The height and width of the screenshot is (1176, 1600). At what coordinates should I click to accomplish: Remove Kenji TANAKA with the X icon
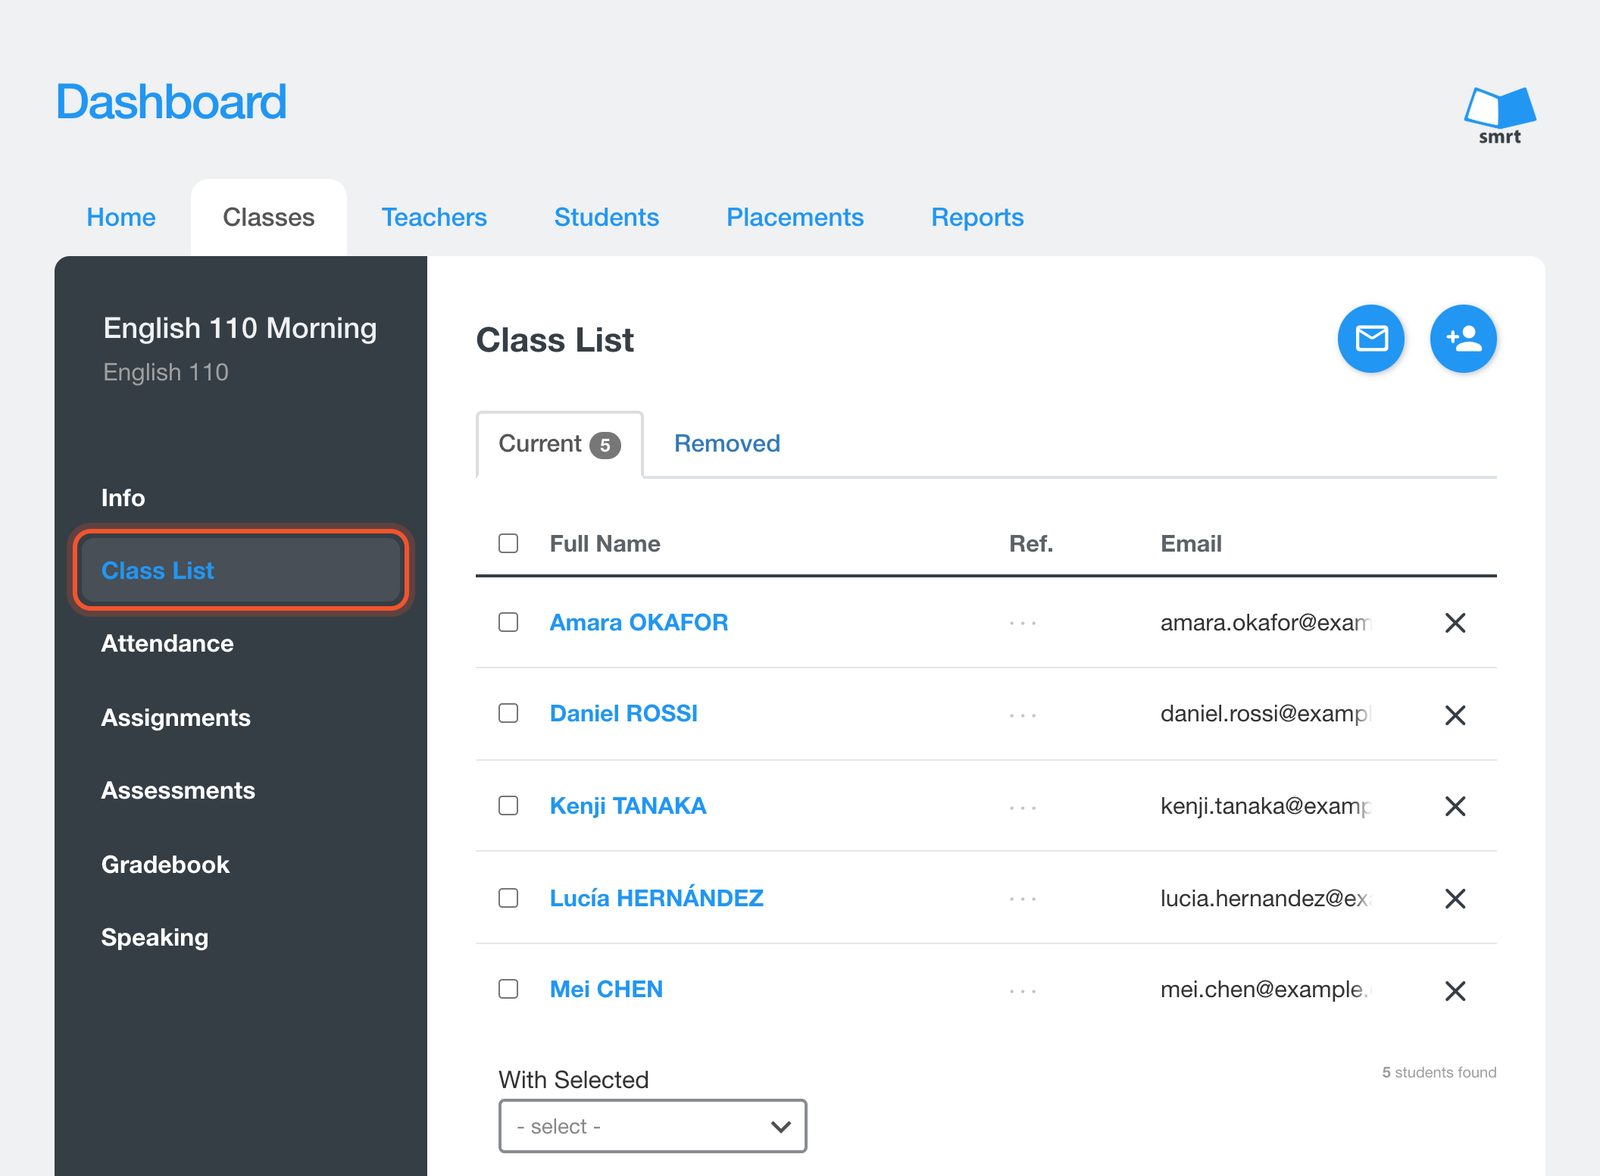point(1455,806)
